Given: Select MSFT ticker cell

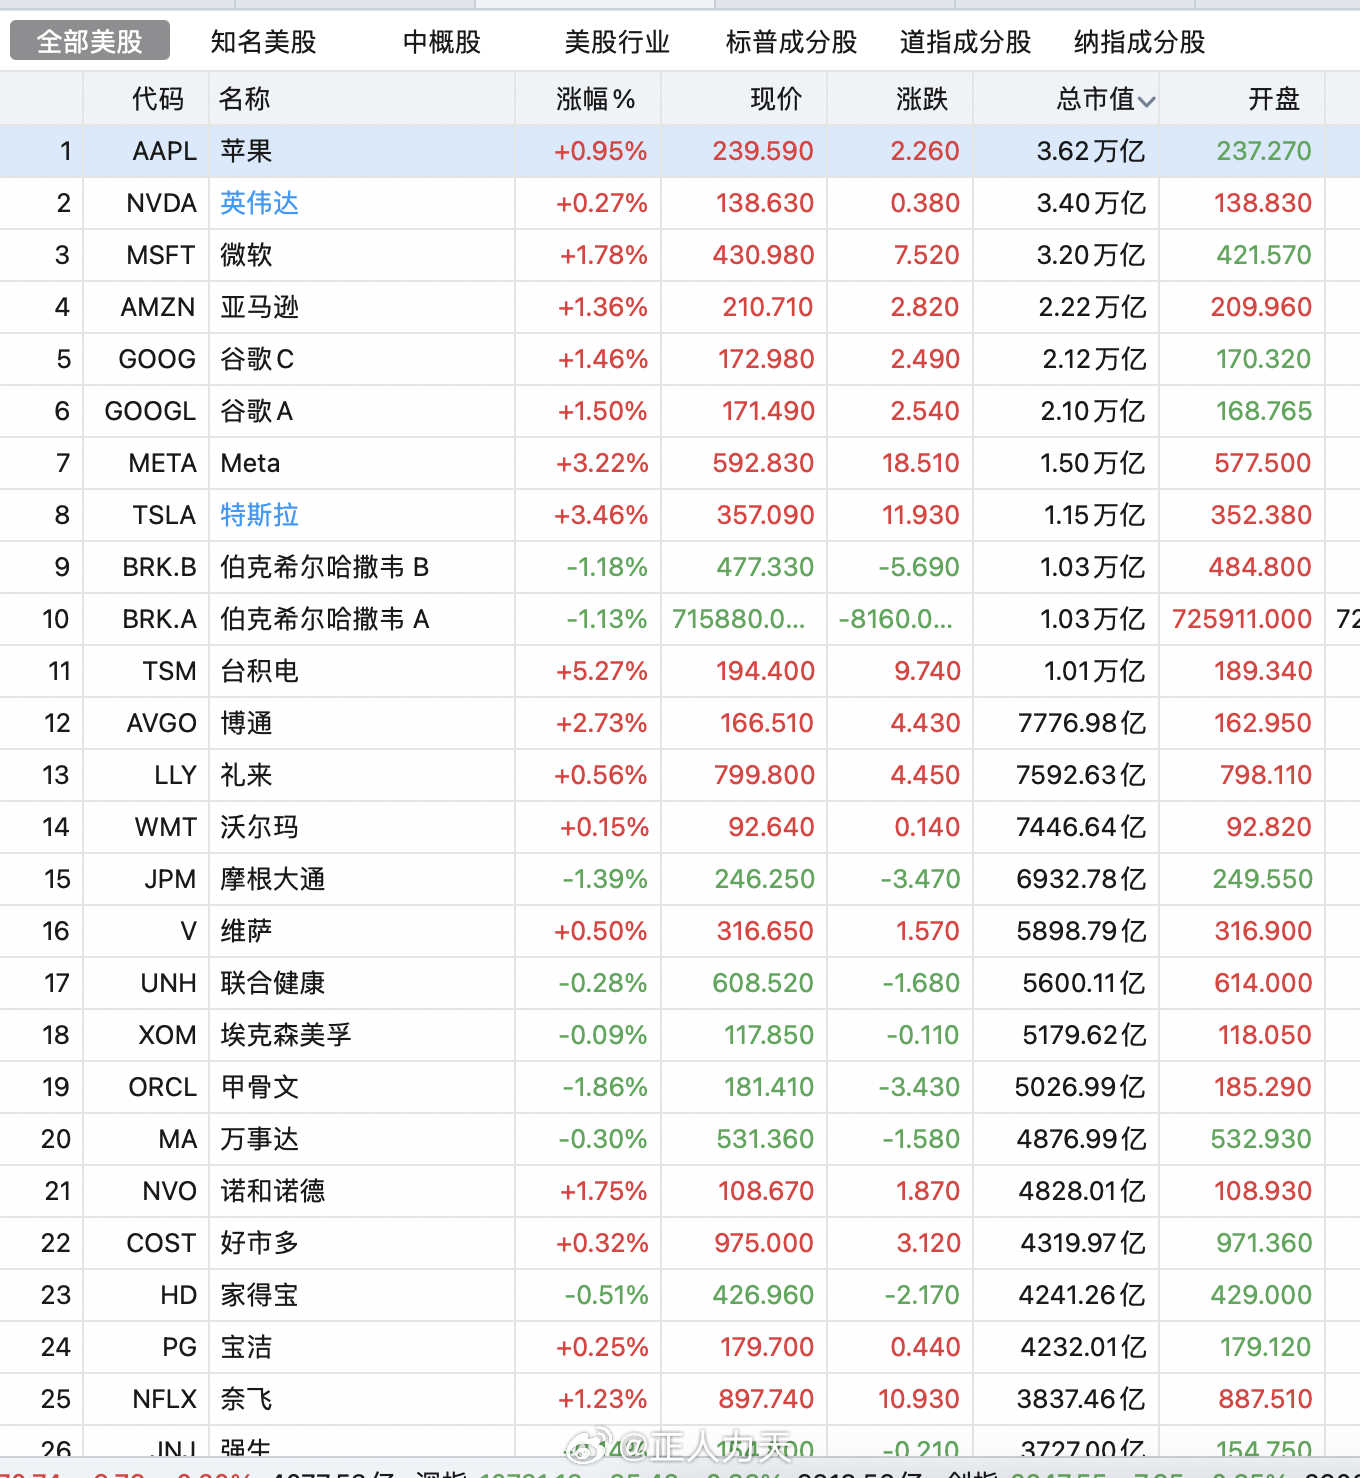Looking at the screenshot, I should 161,255.
